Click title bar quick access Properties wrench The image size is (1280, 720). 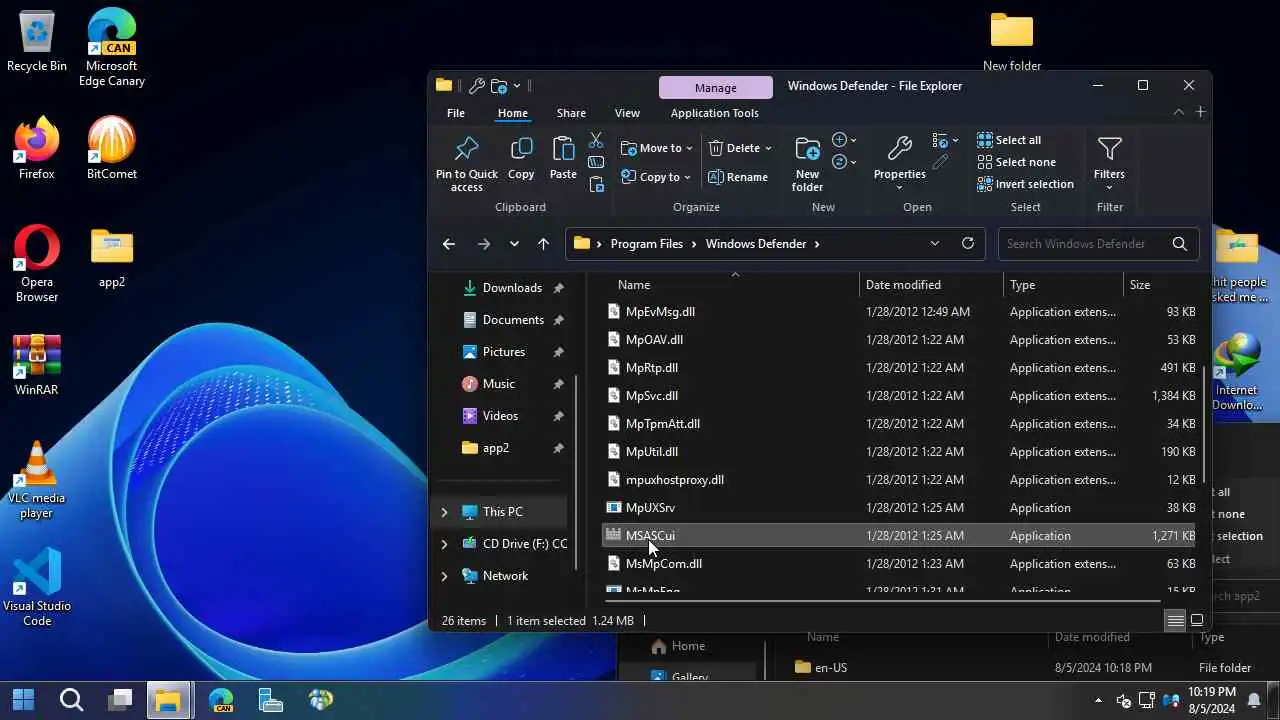pyautogui.click(x=476, y=86)
